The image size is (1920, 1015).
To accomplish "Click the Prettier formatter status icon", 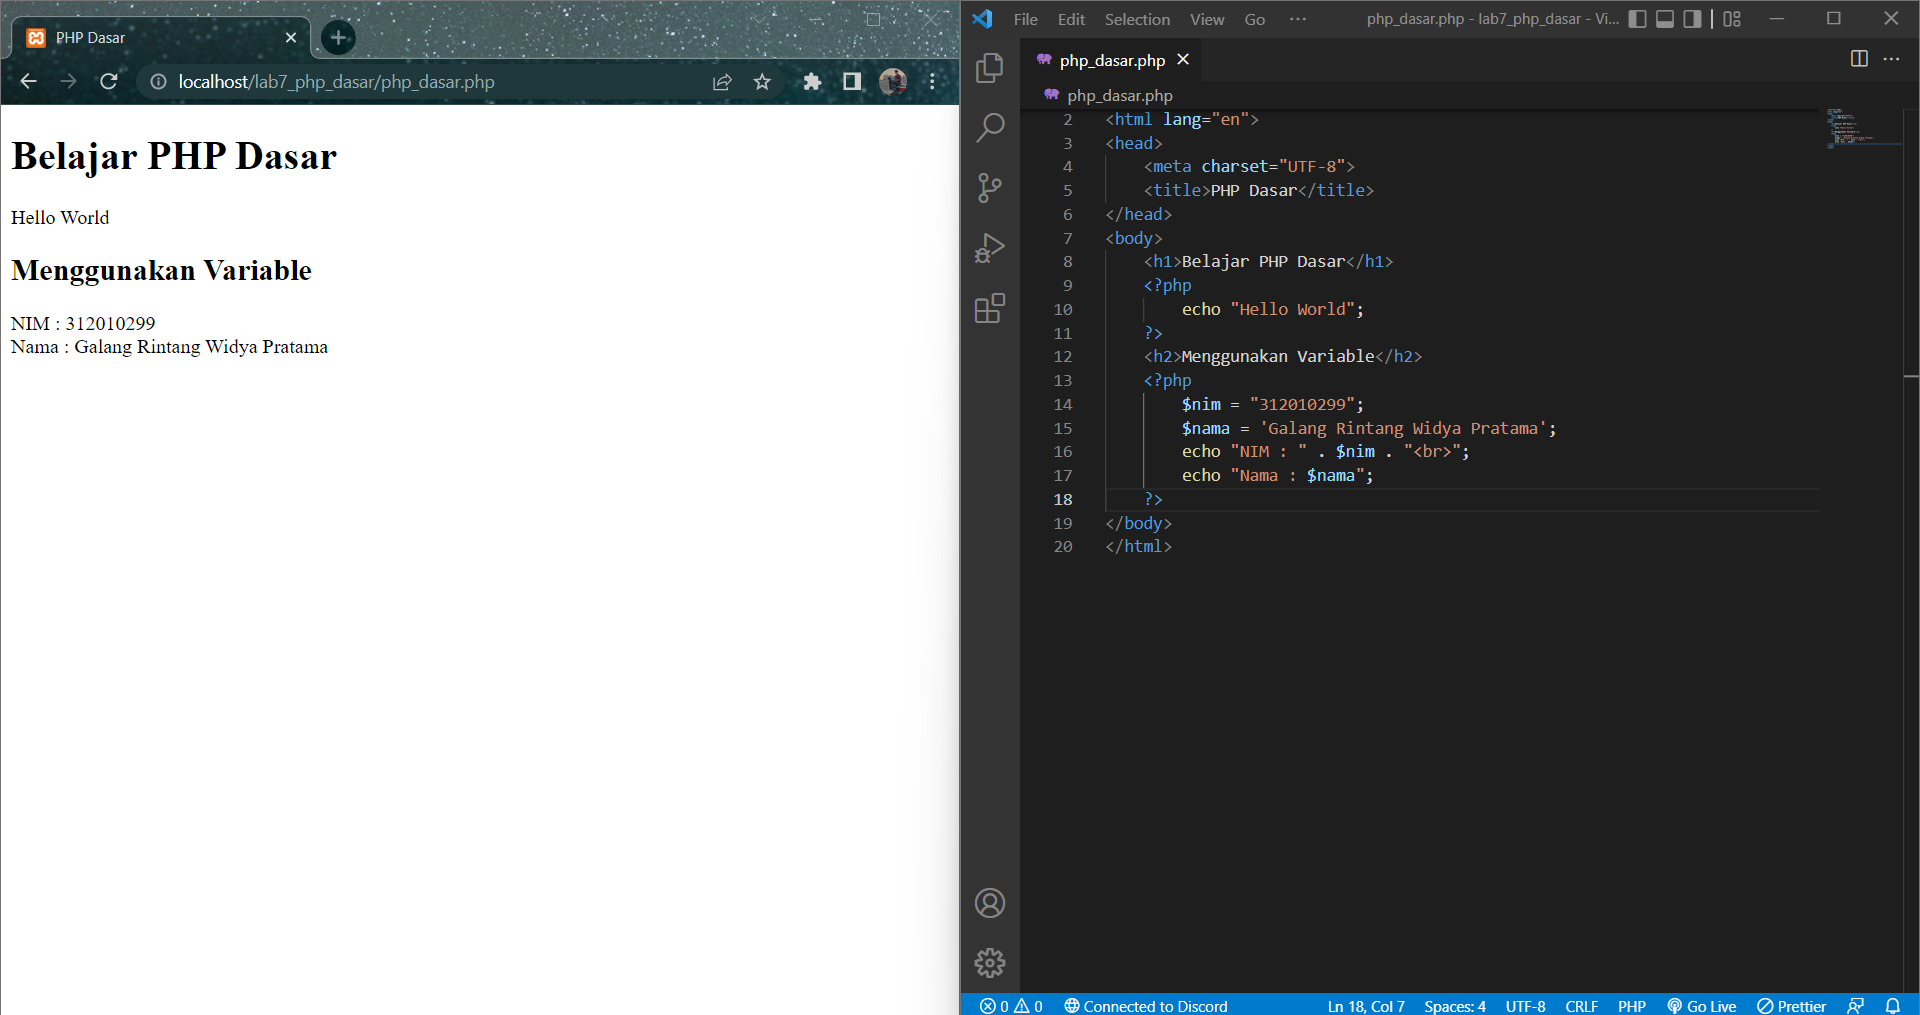I will 1791,1006.
